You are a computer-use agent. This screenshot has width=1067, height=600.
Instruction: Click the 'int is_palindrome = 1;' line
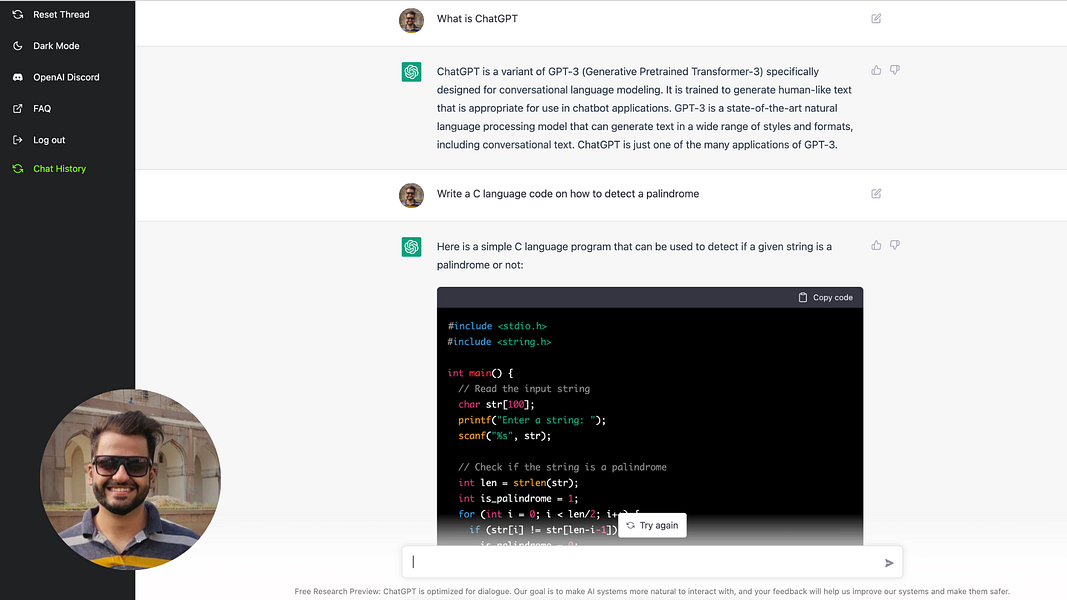click(518, 498)
